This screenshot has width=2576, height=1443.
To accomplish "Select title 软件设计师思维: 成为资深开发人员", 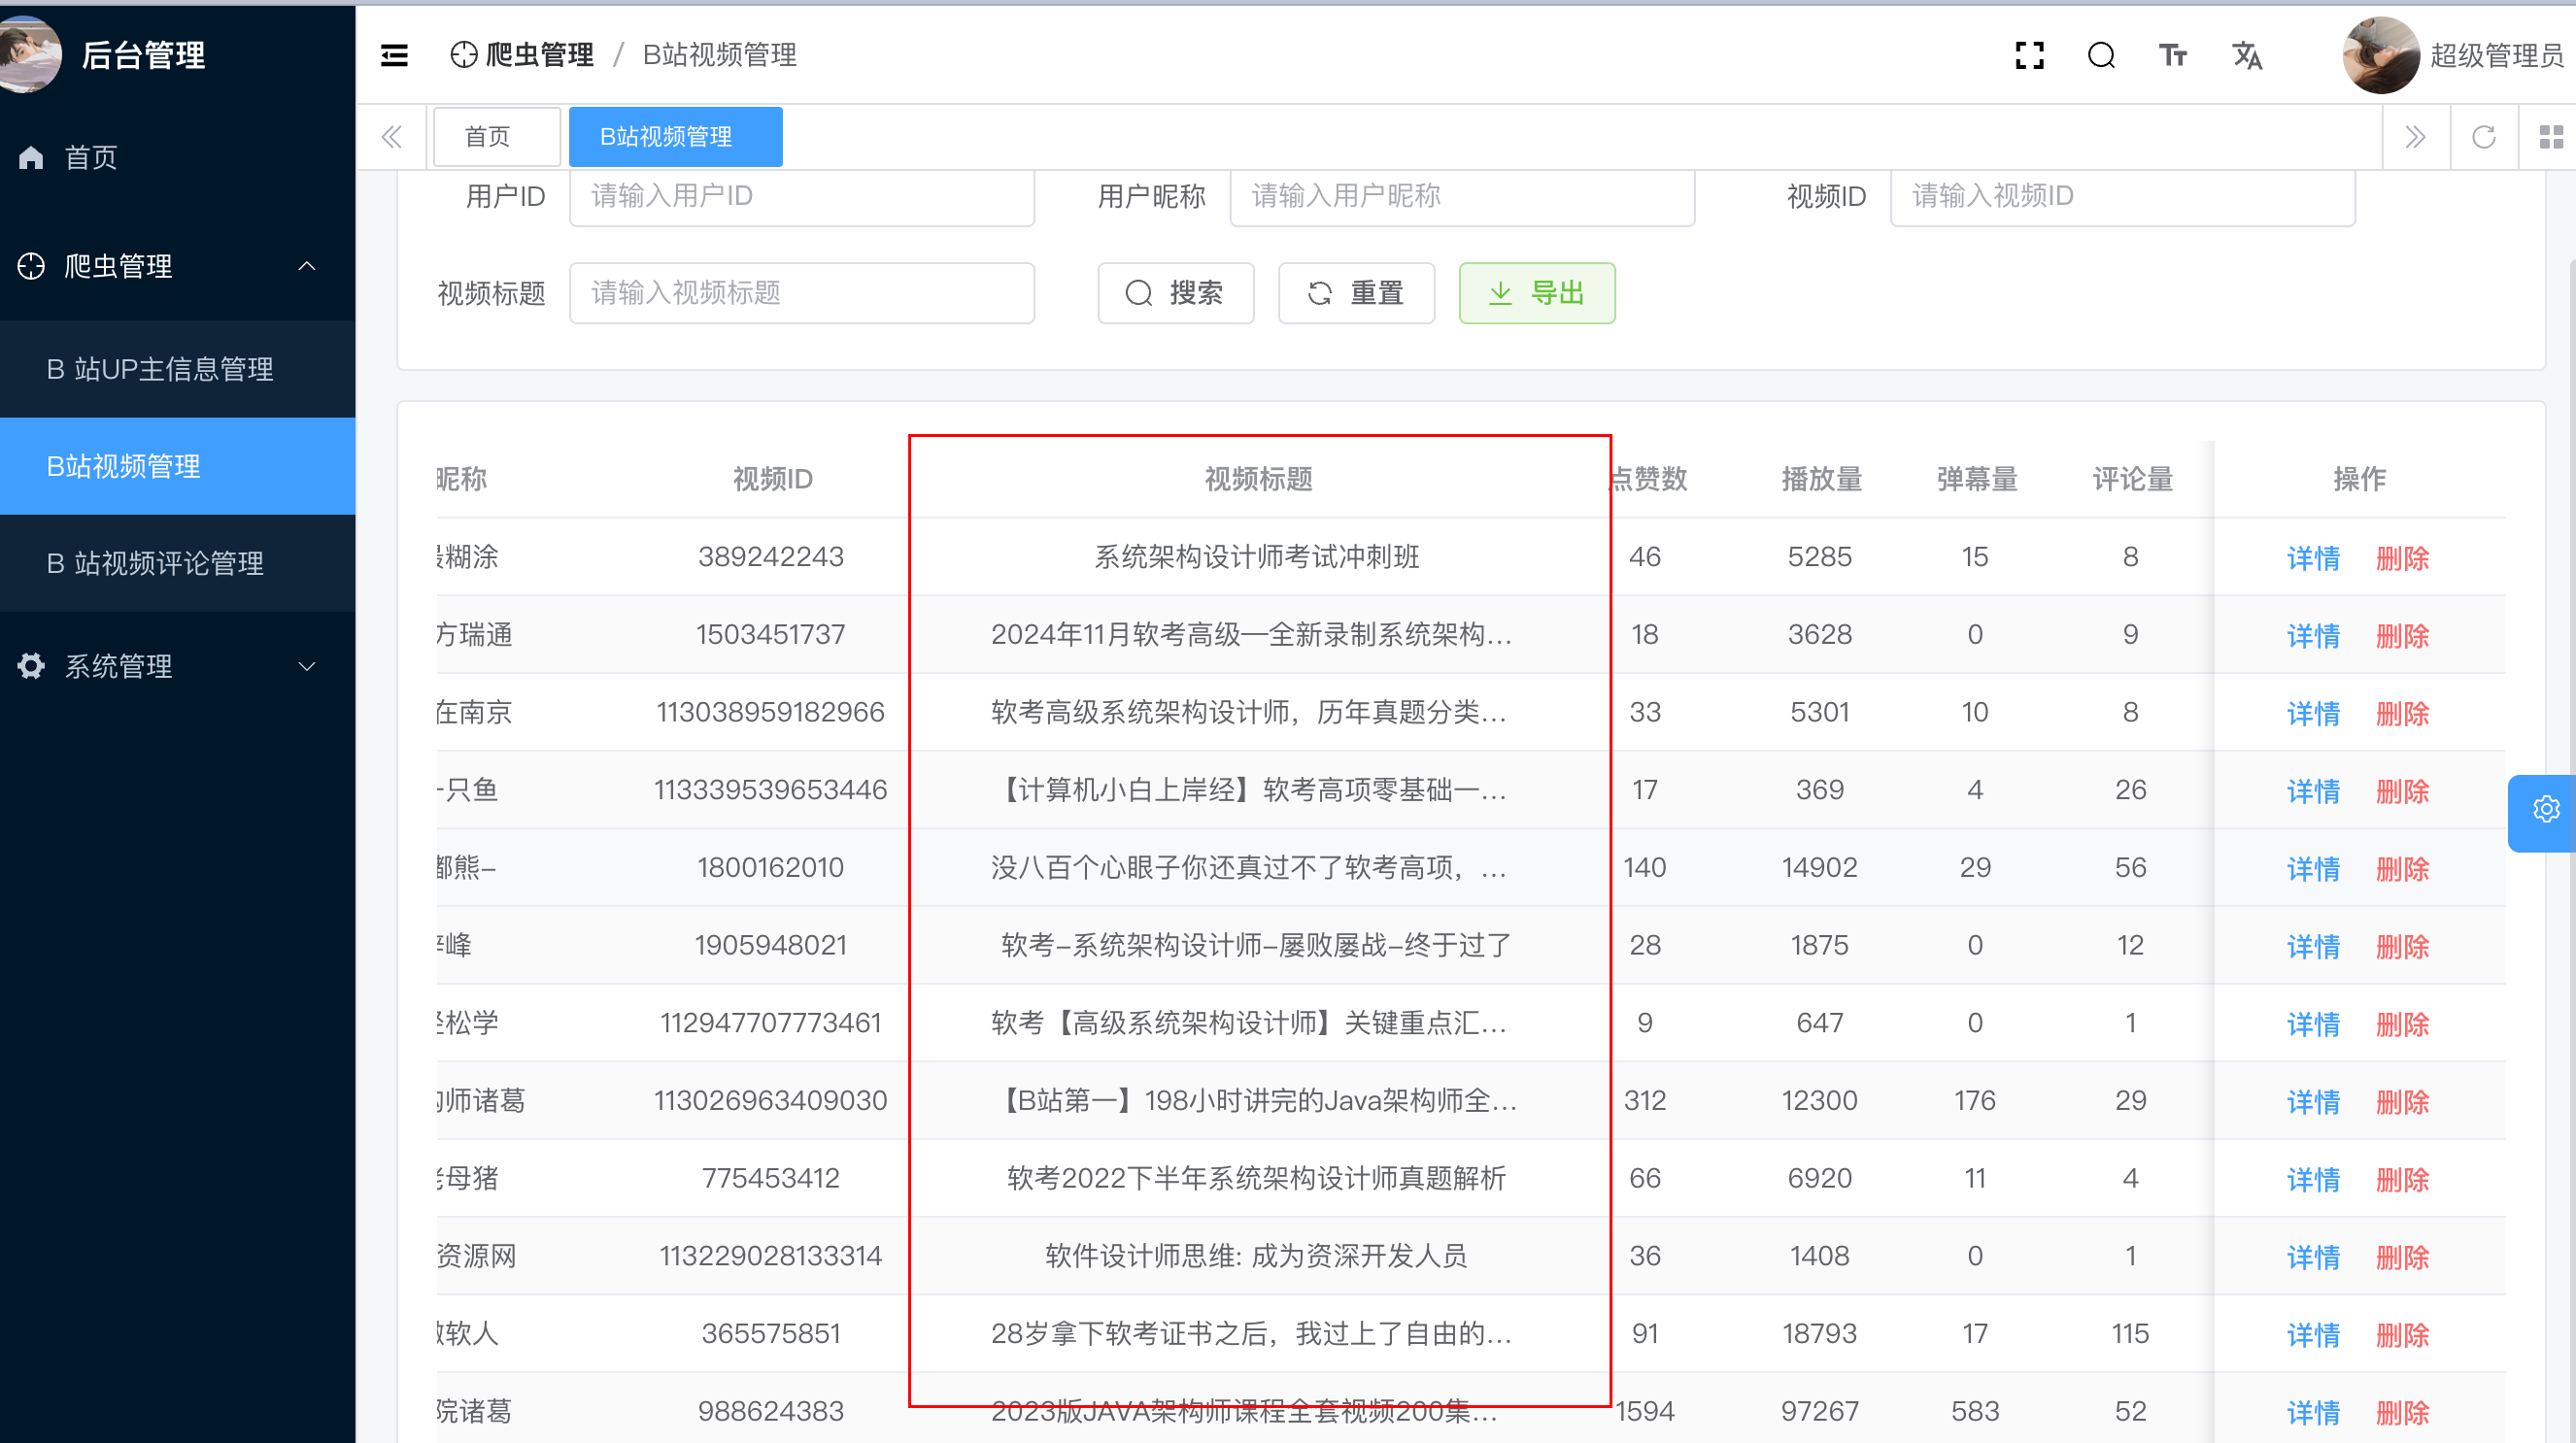I will point(1257,1257).
